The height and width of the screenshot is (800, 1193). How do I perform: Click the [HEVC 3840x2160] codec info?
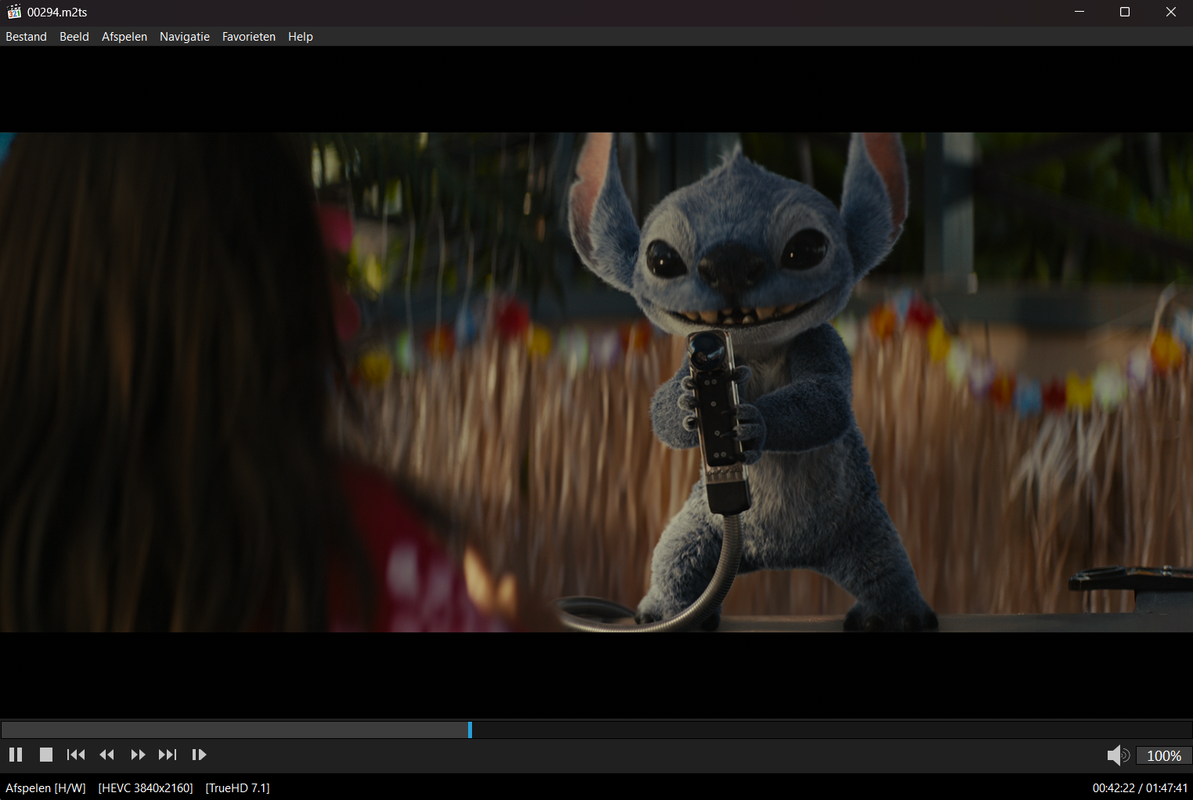point(145,788)
